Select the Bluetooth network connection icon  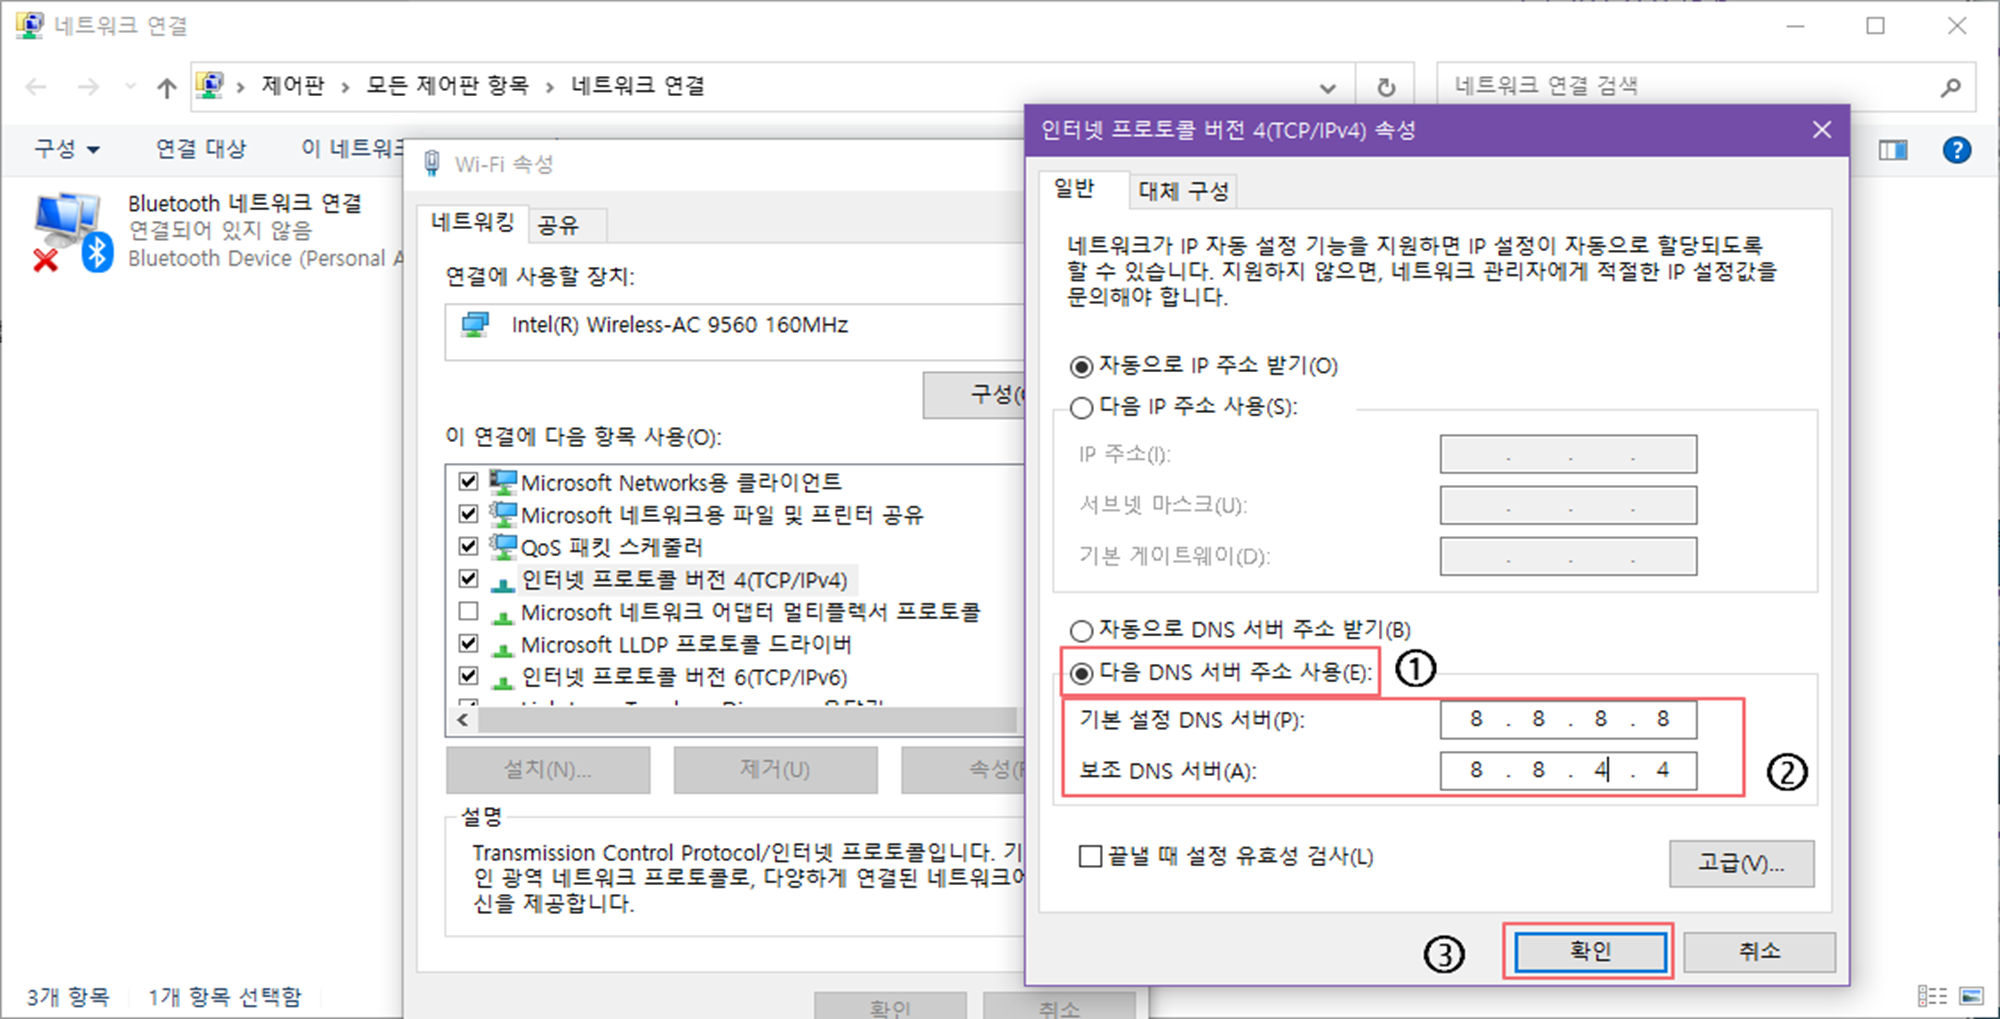[x=68, y=232]
